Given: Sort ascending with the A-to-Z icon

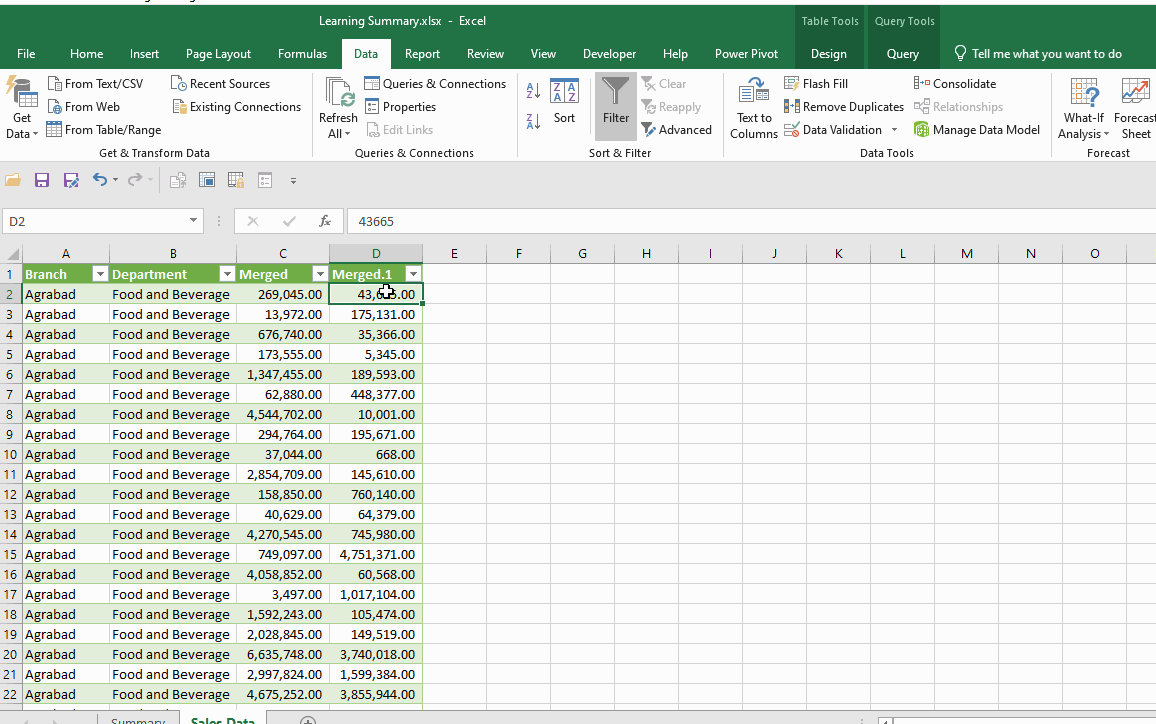Looking at the screenshot, I should 533,91.
